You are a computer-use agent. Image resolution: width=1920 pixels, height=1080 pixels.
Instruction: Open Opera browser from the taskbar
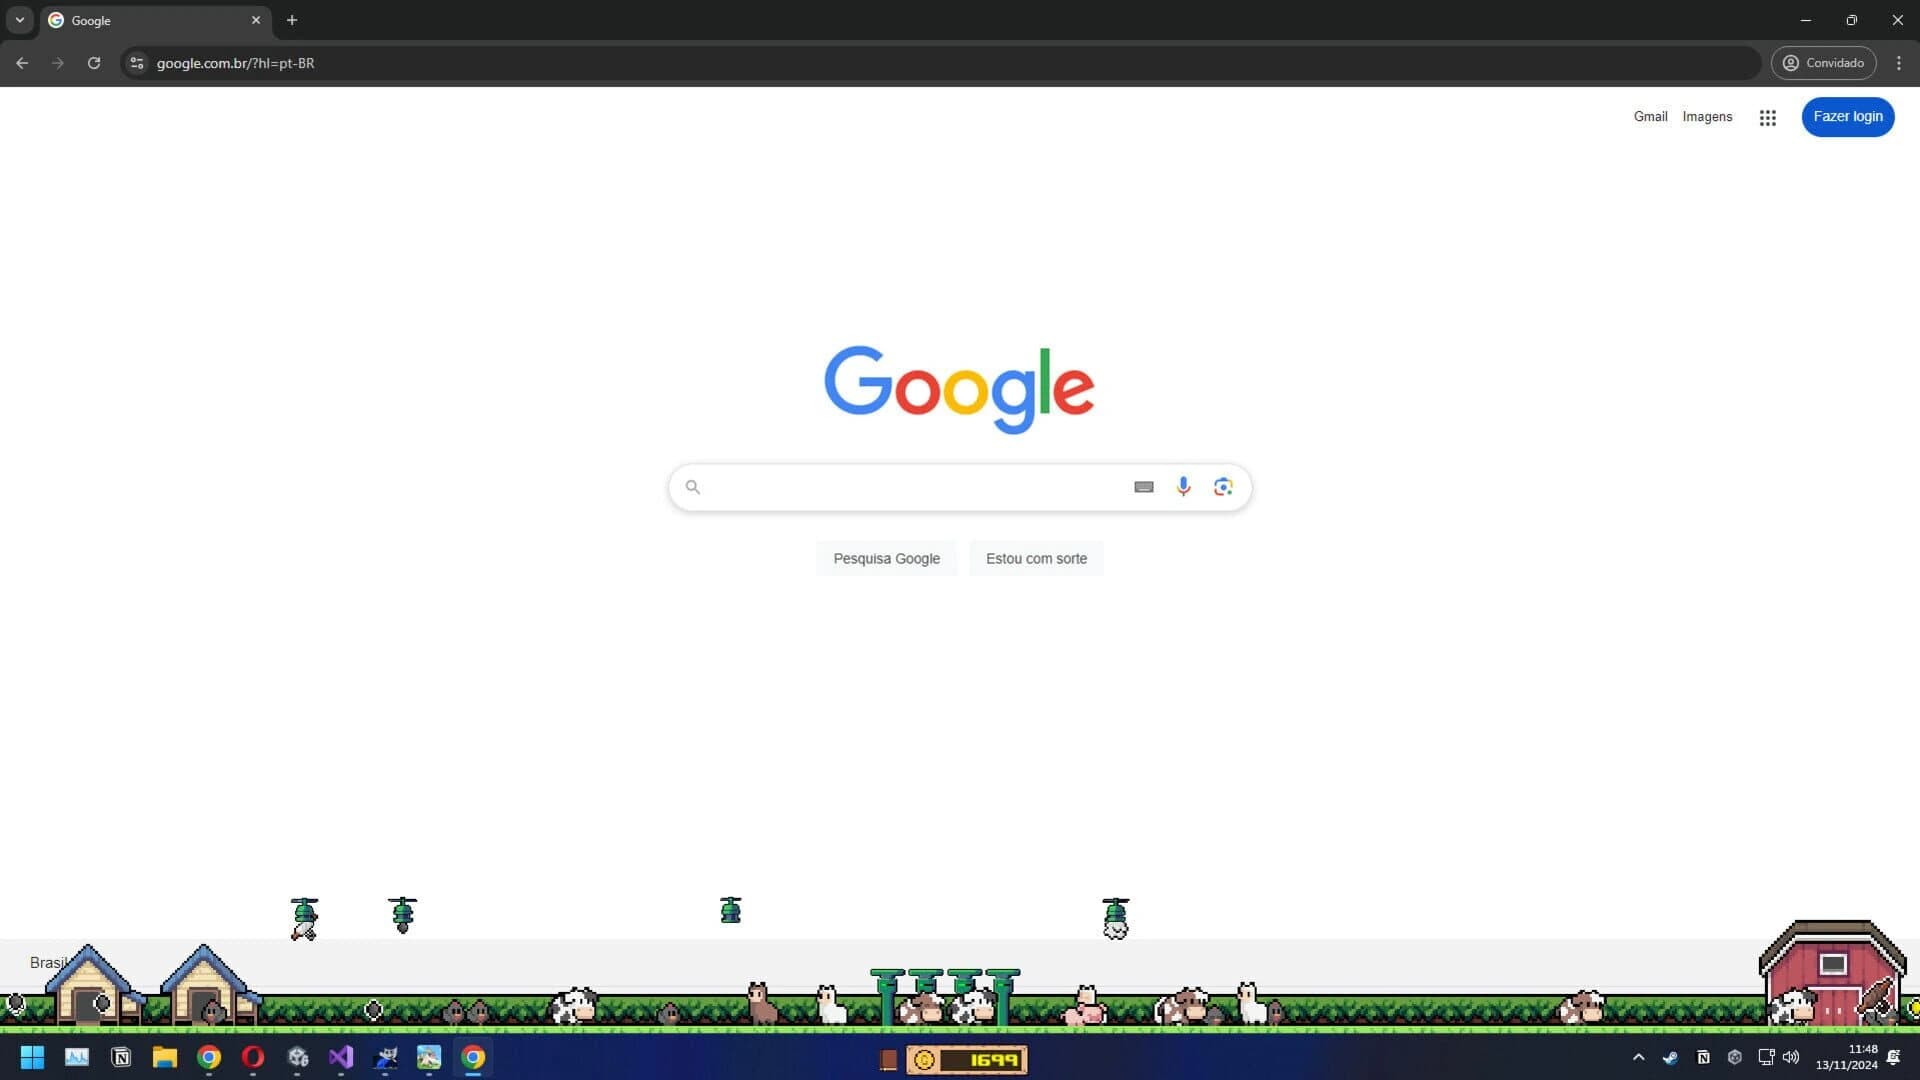tap(253, 1057)
